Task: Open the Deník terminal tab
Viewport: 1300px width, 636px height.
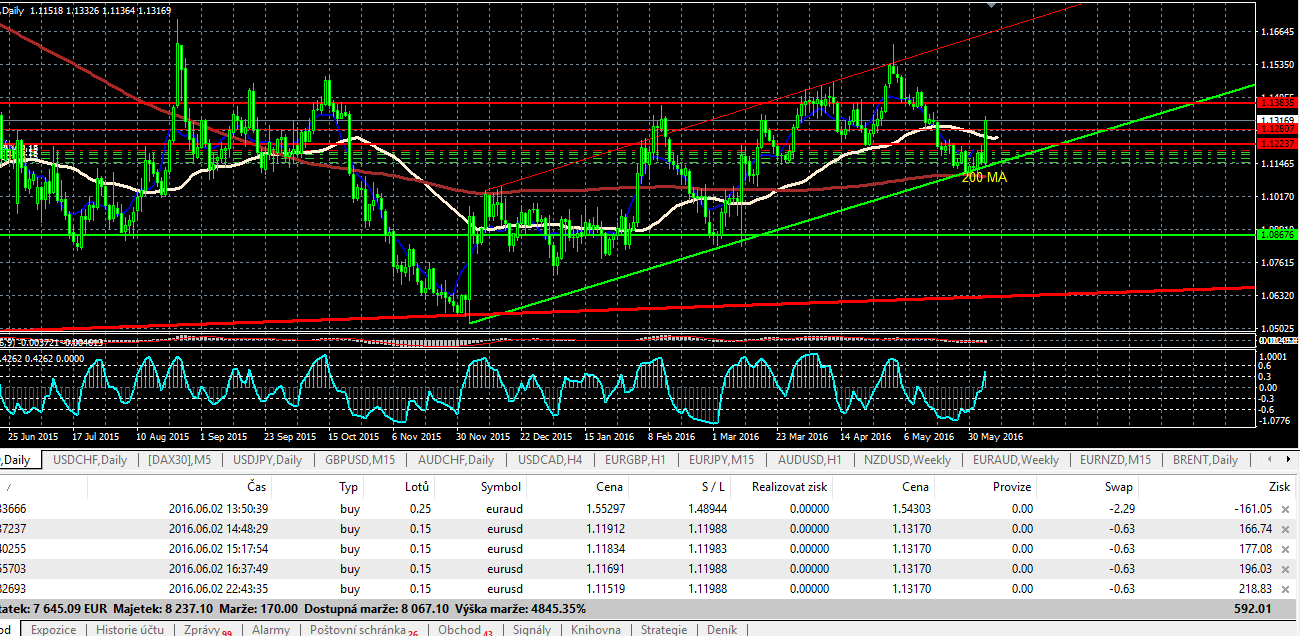Action: pyautogui.click(x=721, y=630)
